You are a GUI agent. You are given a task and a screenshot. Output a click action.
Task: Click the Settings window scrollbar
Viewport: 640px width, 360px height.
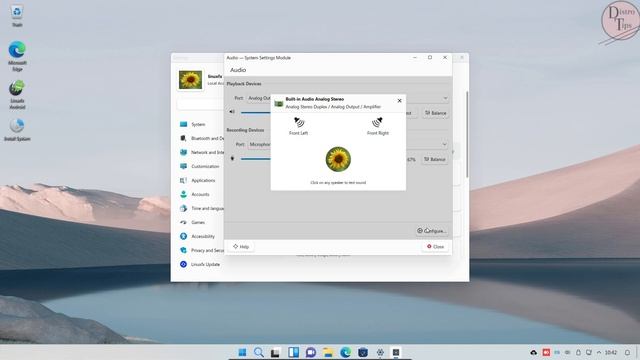(x=467, y=134)
